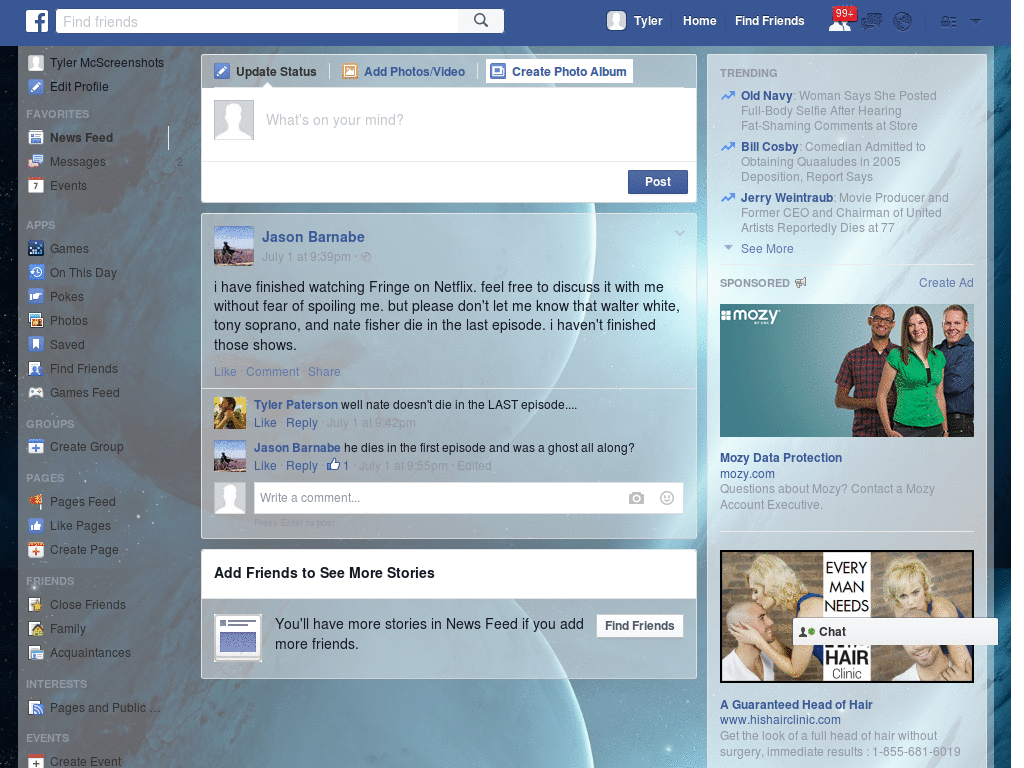Click the Acquaintances sidebar icon
Image resolution: width=1024 pixels, height=768 pixels.
[36, 652]
